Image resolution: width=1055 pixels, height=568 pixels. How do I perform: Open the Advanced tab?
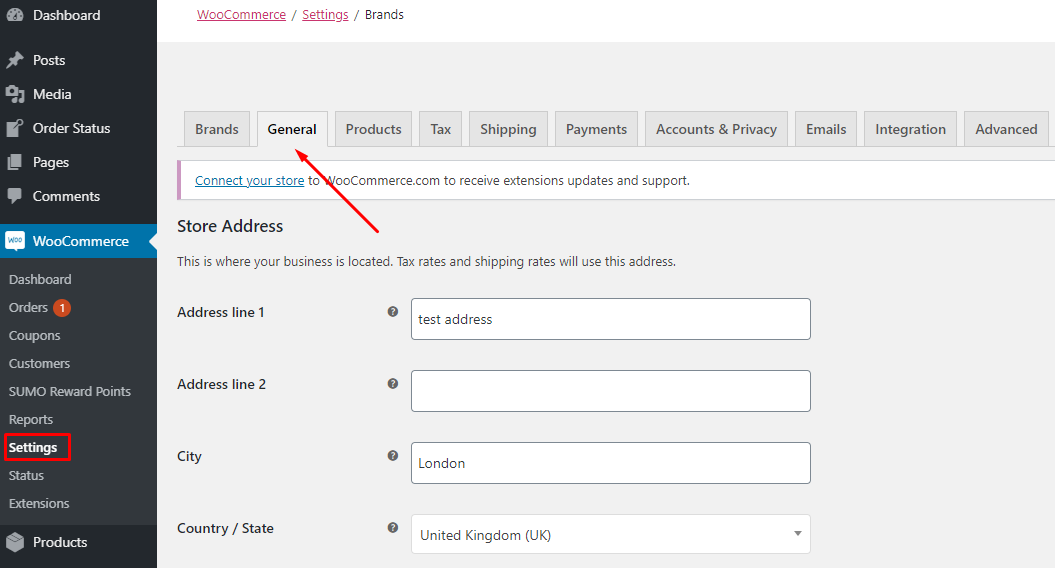click(1006, 129)
